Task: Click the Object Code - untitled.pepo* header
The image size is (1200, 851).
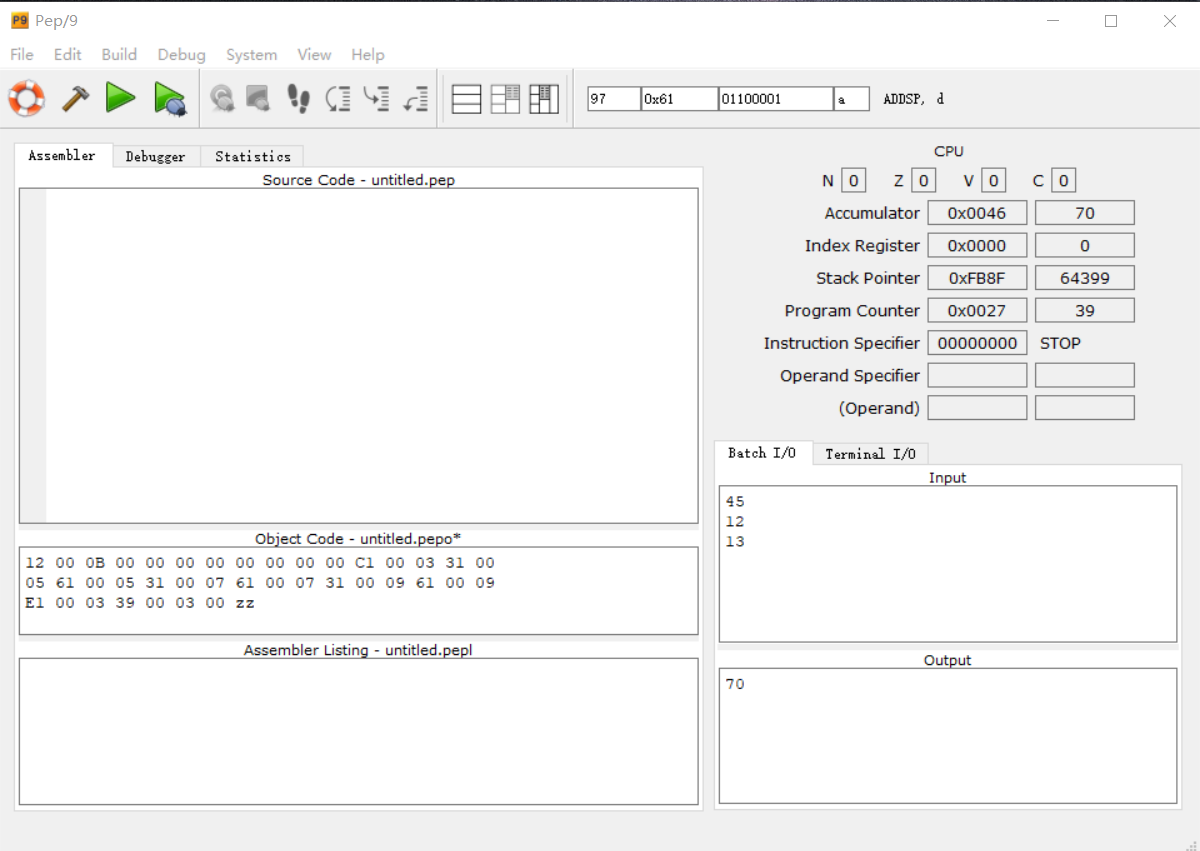Action: click(358, 539)
